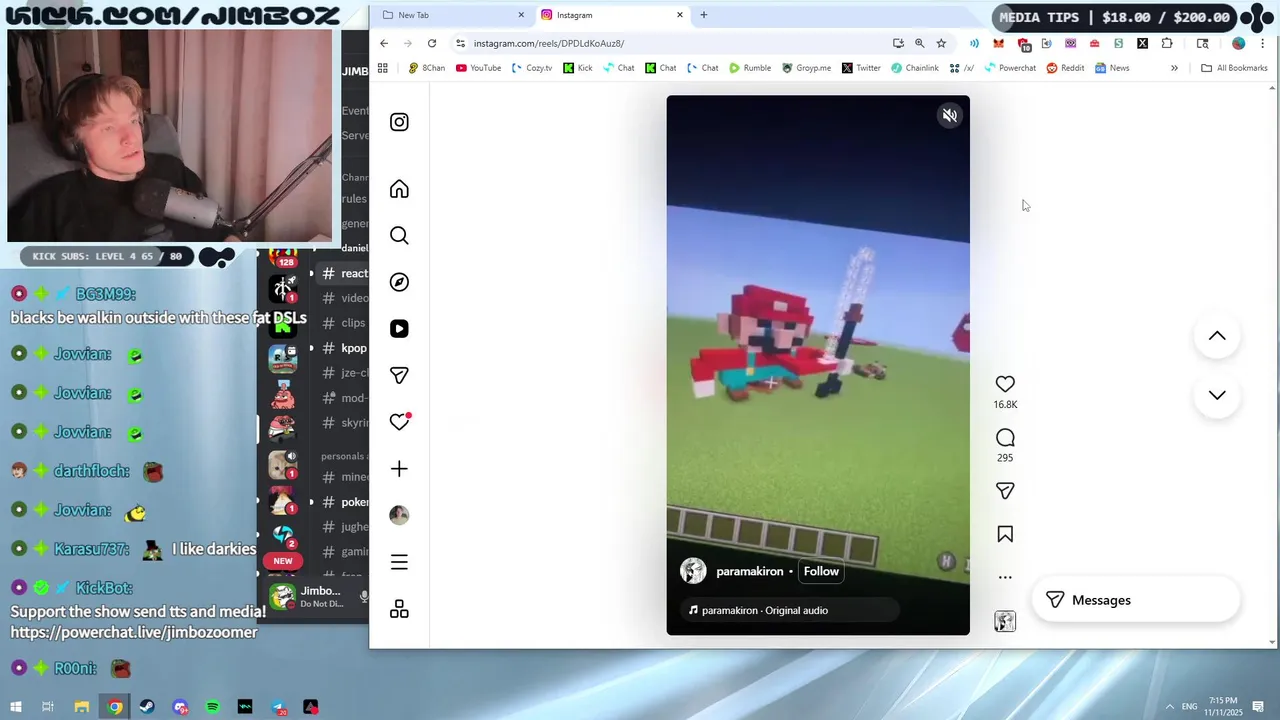Open Spotify from the taskbar

[213, 707]
